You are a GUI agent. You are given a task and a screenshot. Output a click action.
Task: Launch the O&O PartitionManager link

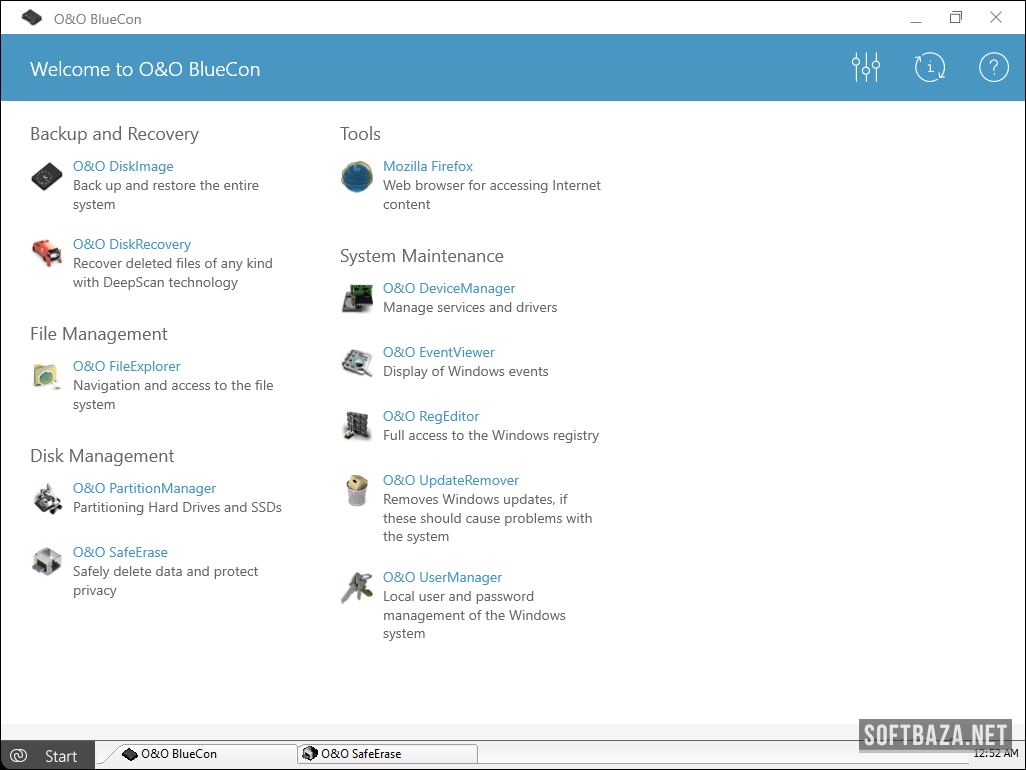coord(144,488)
